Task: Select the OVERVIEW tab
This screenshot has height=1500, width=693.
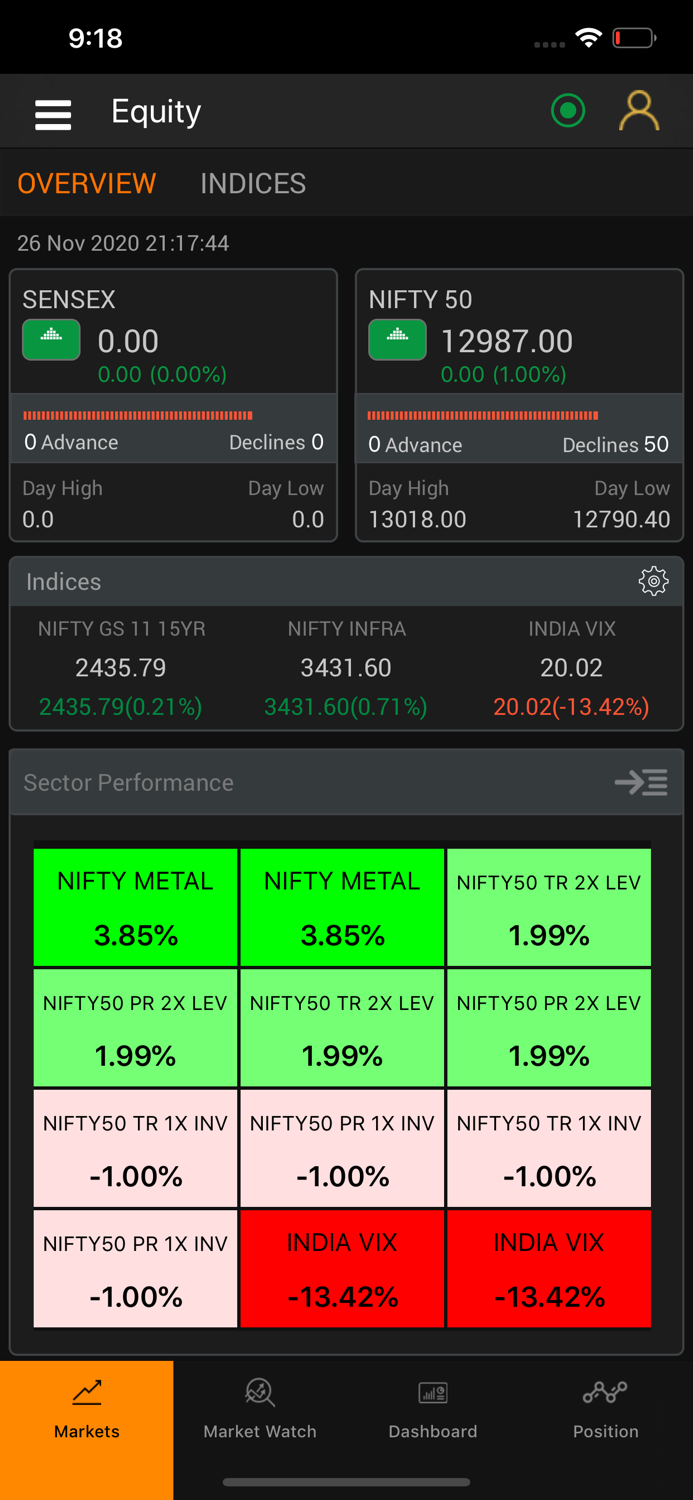Action: click(x=86, y=183)
